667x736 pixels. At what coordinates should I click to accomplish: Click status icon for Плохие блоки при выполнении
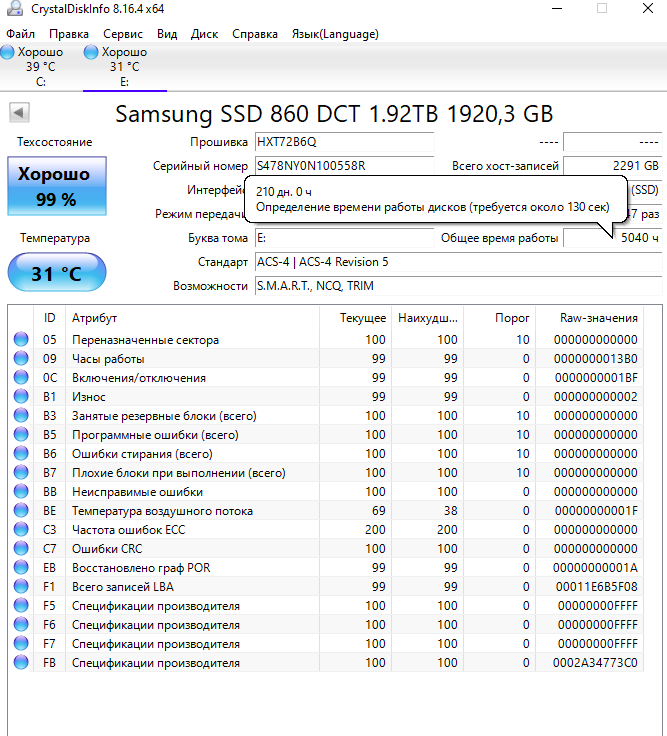(x=21, y=472)
